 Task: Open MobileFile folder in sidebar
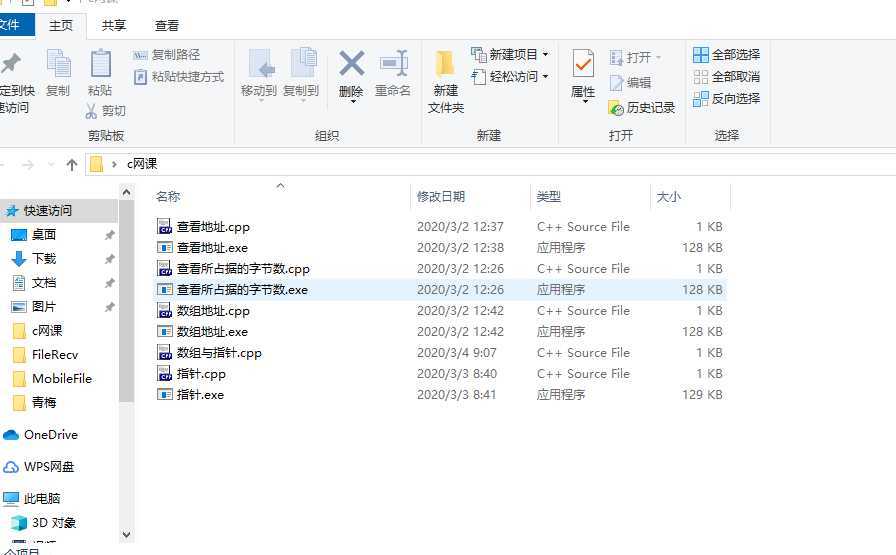pos(62,378)
